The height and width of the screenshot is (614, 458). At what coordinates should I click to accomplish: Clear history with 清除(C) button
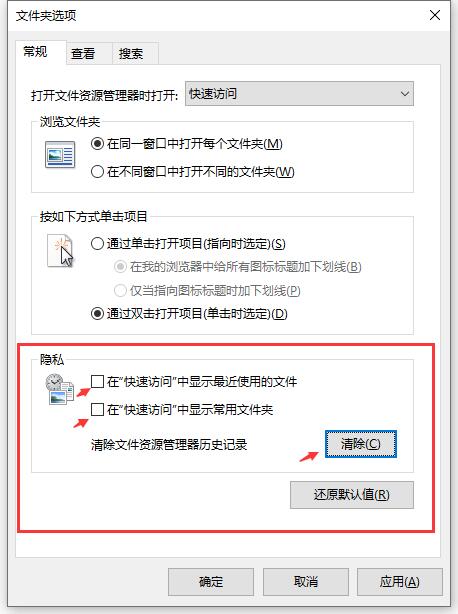(x=361, y=444)
